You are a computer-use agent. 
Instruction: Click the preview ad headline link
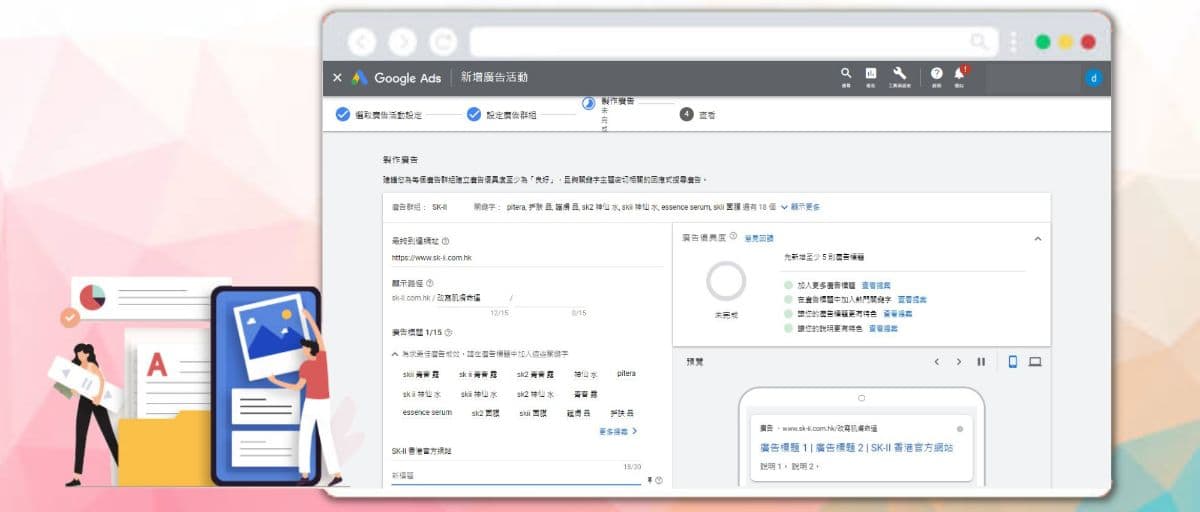point(857,447)
